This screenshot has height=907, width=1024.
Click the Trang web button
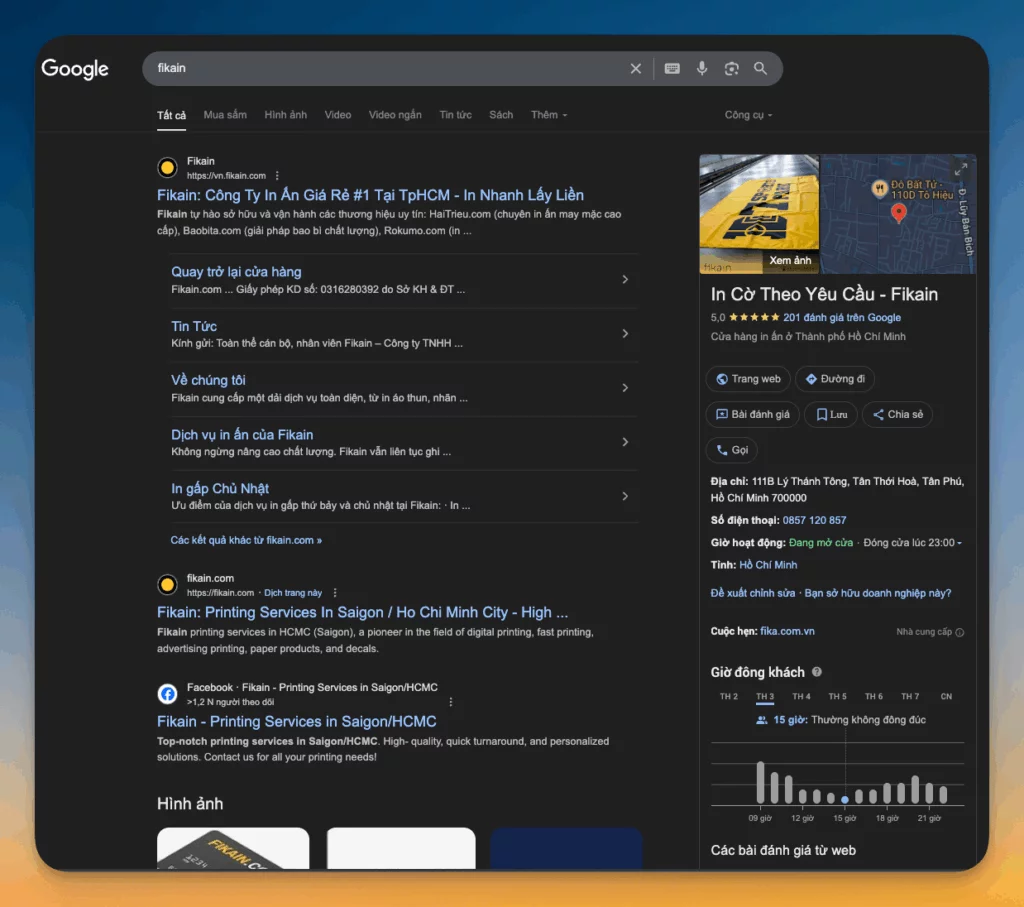tap(748, 379)
